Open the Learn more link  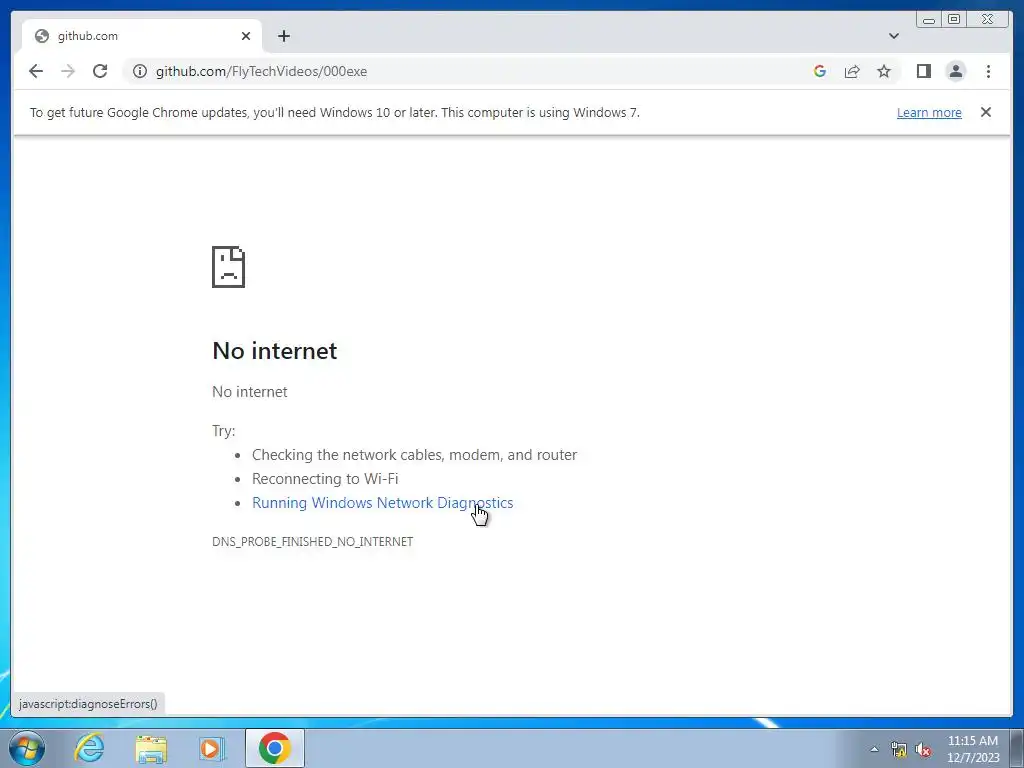click(x=929, y=112)
